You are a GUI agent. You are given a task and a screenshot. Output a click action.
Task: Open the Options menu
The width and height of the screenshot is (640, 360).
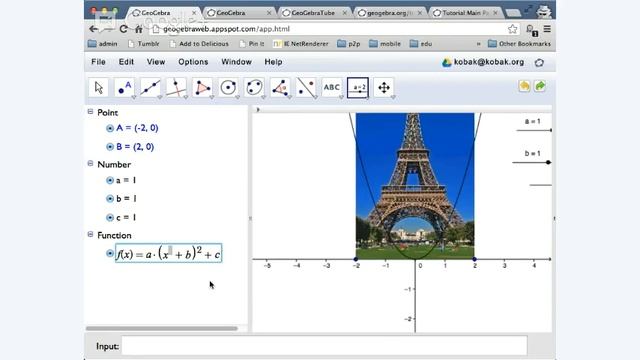(x=193, y=62)
